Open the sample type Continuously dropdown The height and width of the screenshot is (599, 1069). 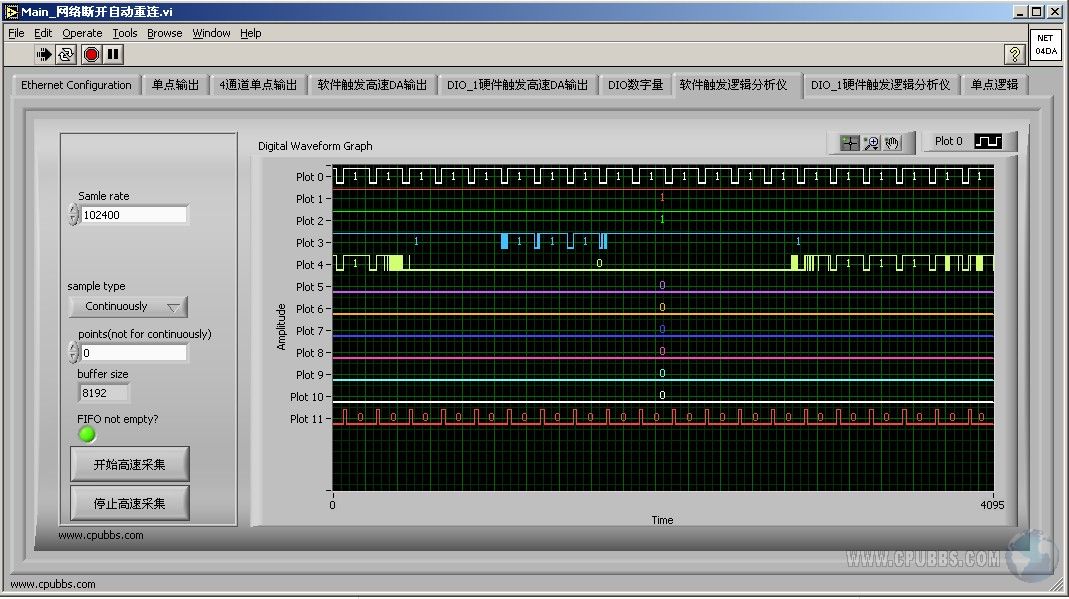point(127,307)
